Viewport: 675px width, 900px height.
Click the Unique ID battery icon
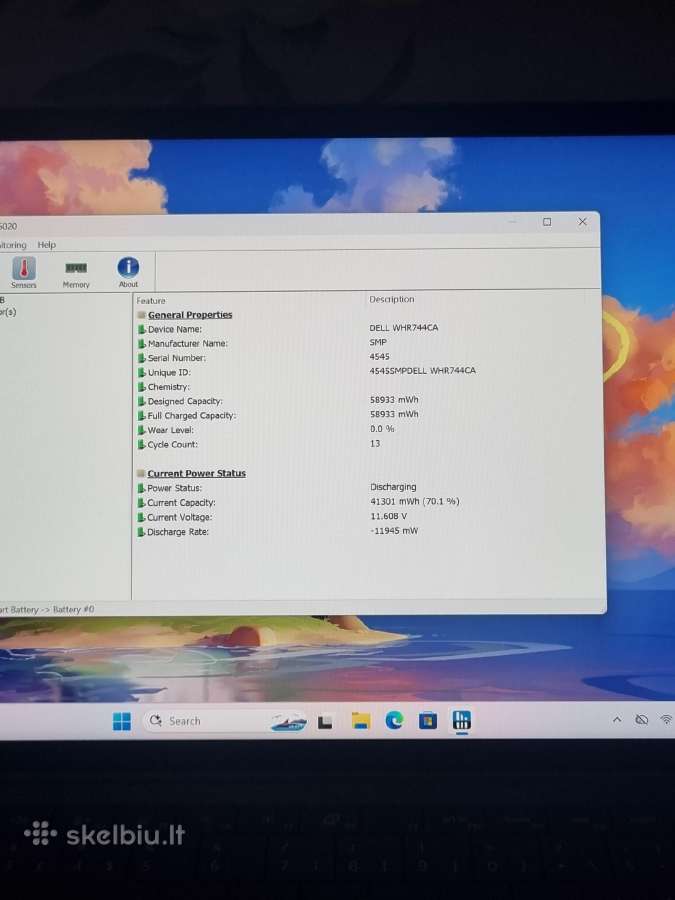coord(141,372)
